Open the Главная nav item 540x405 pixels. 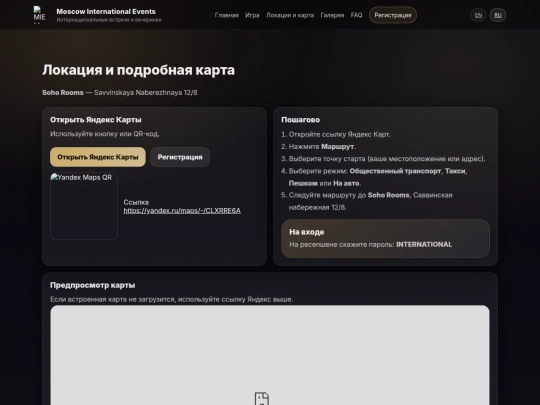click(226, 15)
